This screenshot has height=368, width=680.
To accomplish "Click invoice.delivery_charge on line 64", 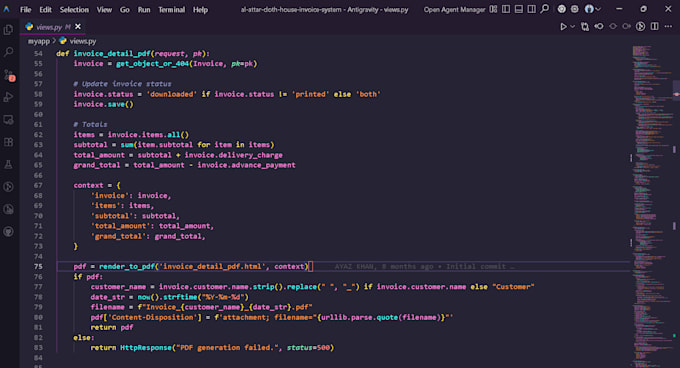I will 234,155.
